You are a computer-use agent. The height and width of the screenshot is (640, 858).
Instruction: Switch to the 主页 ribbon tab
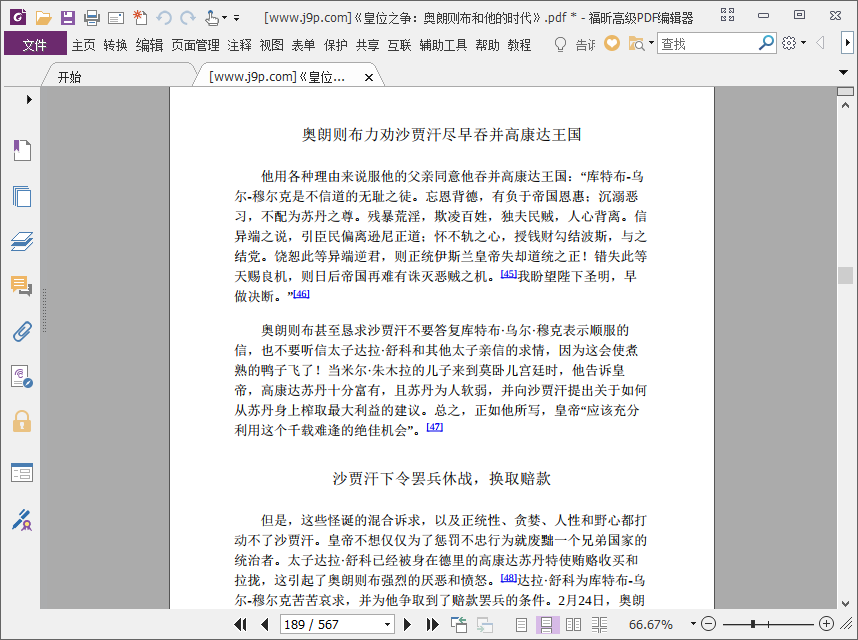point(84,45)
